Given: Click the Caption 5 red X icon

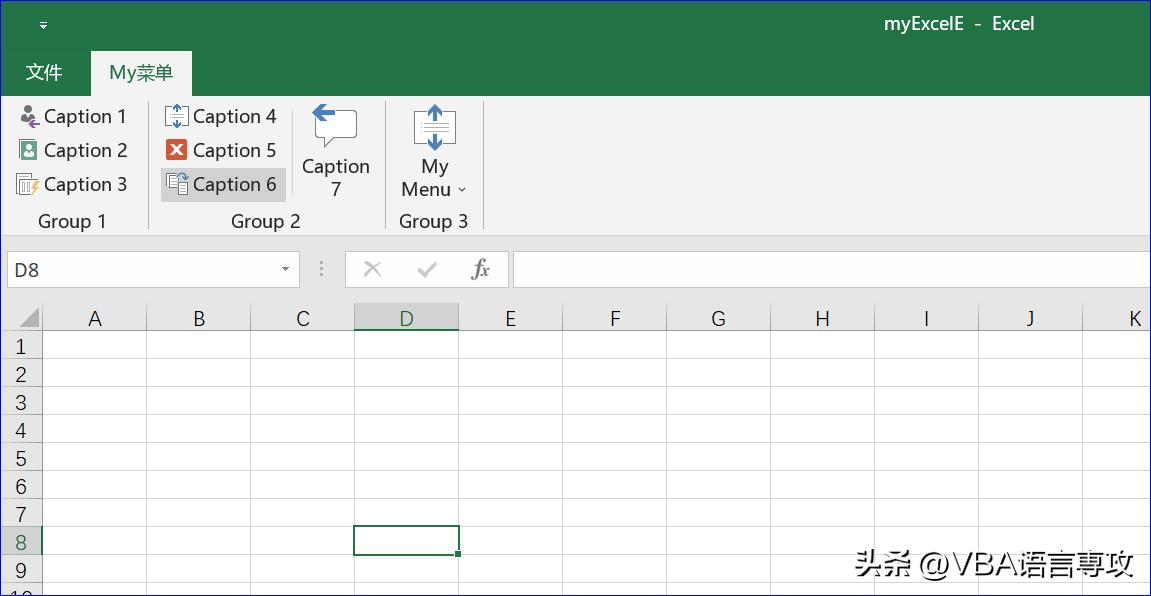Looking at the screenshot, I should coord(177,150).
